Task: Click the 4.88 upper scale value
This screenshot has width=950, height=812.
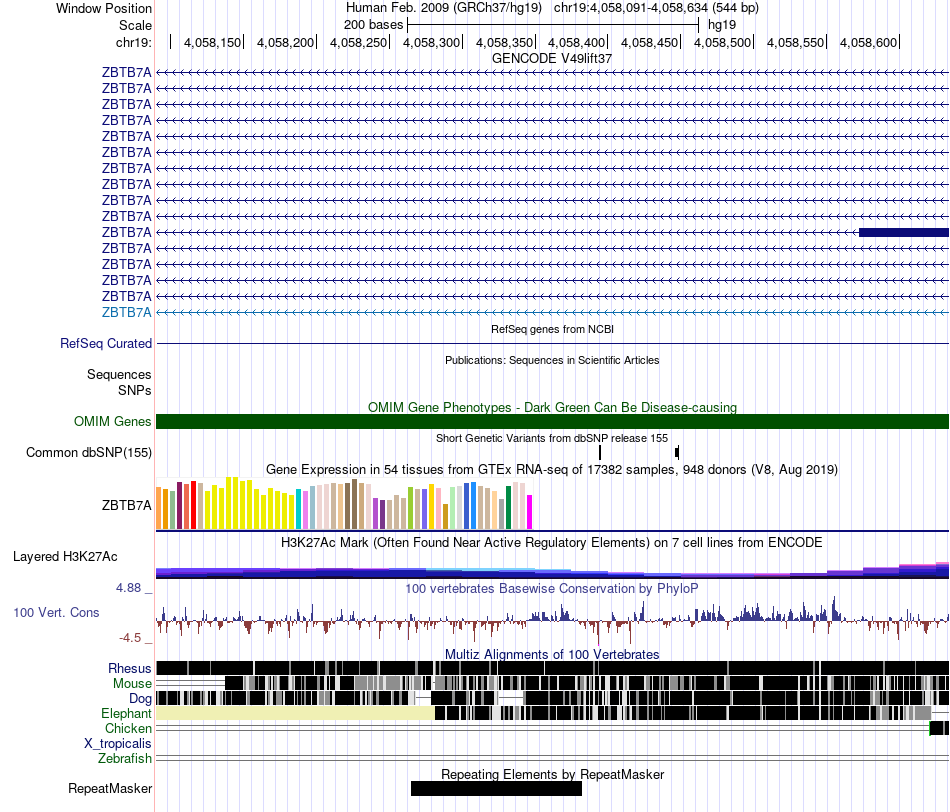Action: click(128, 588)
